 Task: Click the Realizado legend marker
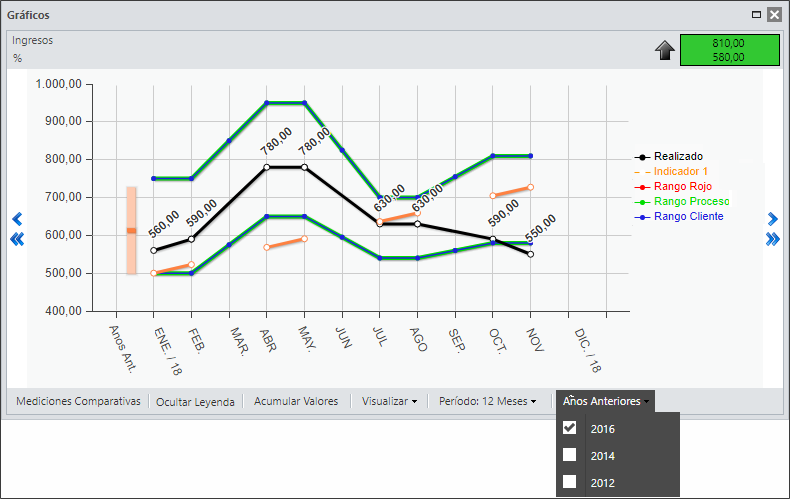(642, 157)
